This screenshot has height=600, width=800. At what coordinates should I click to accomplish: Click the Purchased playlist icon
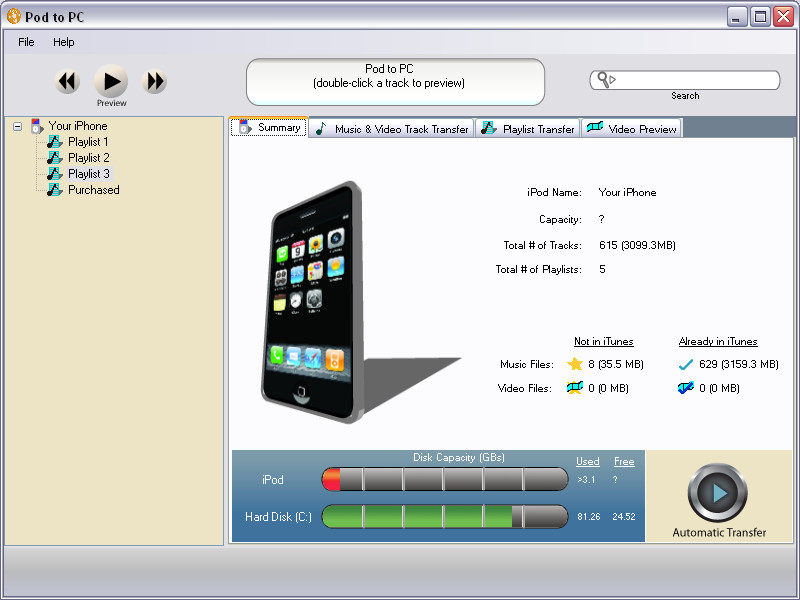click(54, 190)
